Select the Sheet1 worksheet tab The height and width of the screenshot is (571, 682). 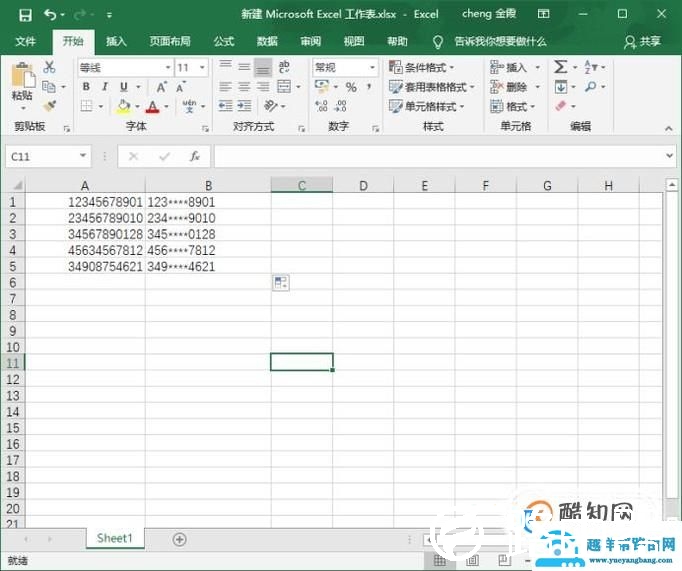pos(114,538)
